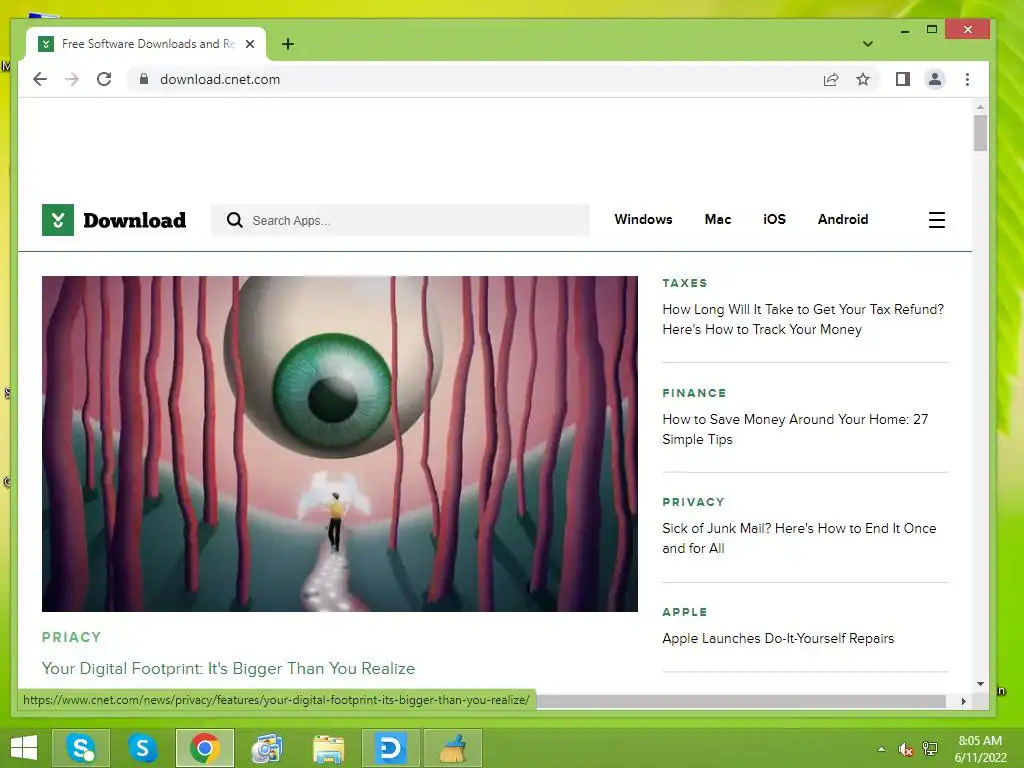Image resolution: width=1024 pixels, height=768 pixels.
Task: Open a new tab with the plus button
Action: point(288,44)
